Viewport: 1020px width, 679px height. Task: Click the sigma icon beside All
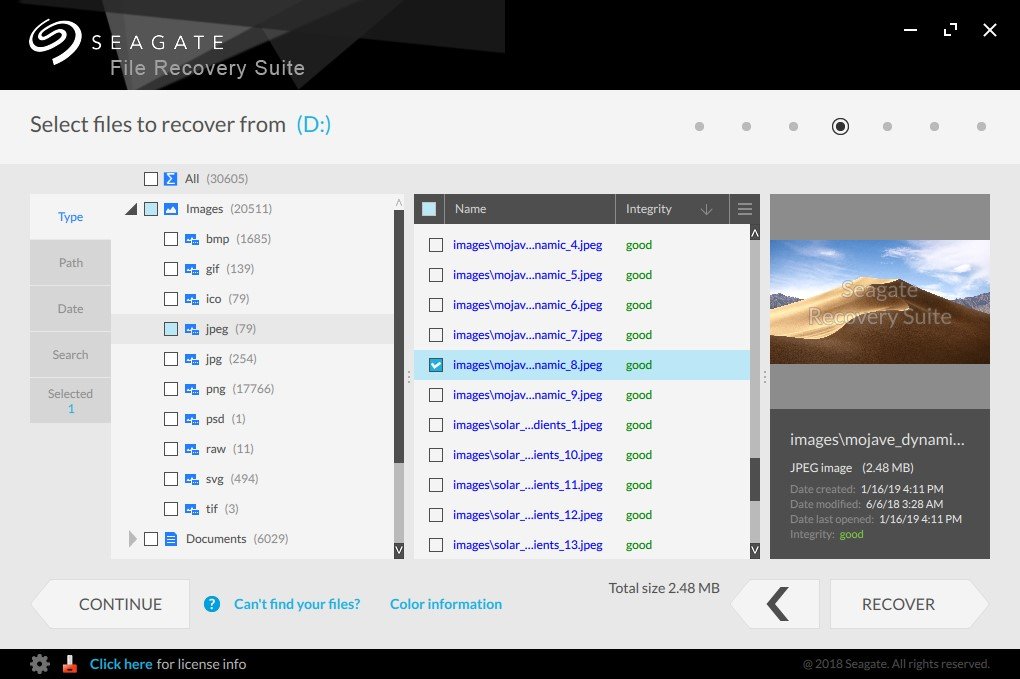(170, 179)
